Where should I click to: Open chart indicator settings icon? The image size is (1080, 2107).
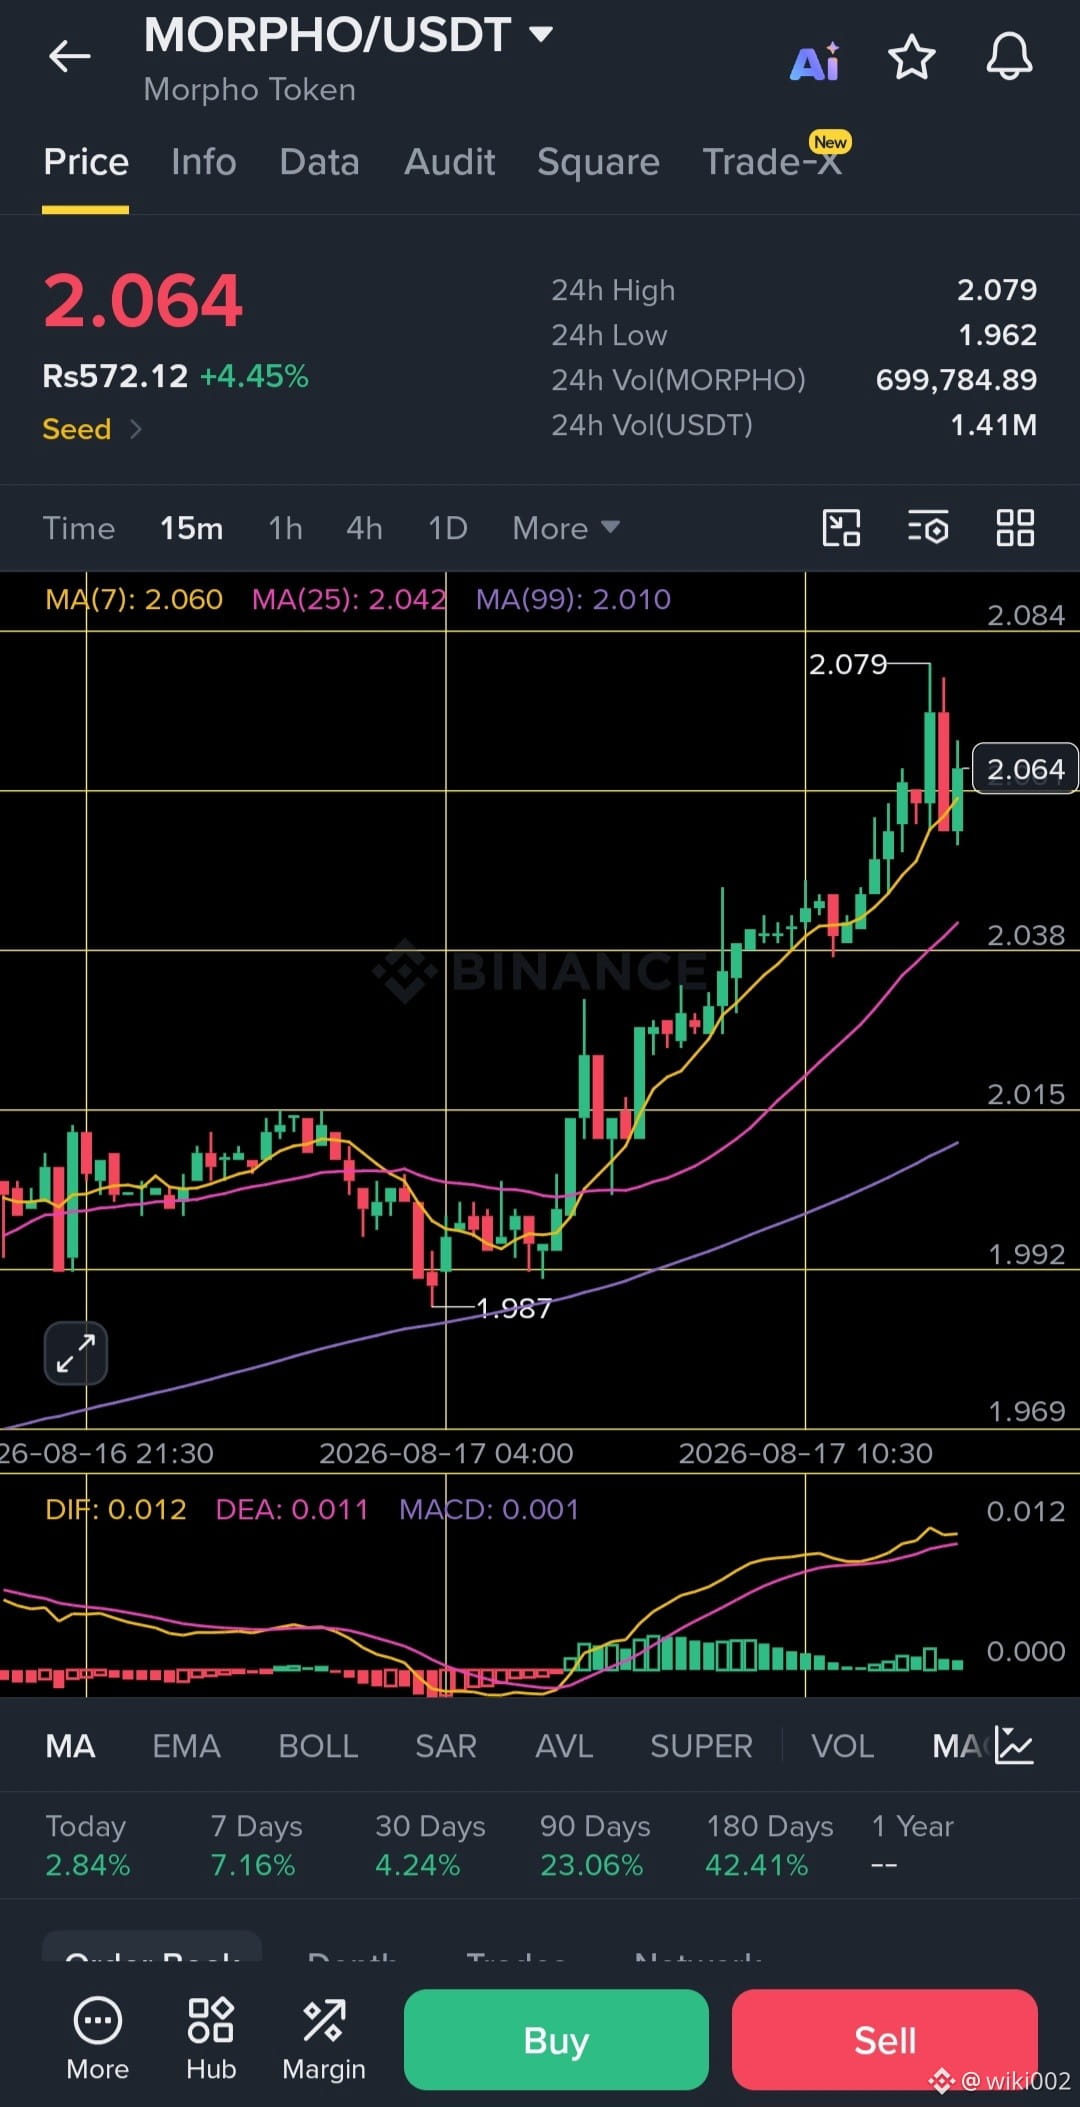(928, 528)
